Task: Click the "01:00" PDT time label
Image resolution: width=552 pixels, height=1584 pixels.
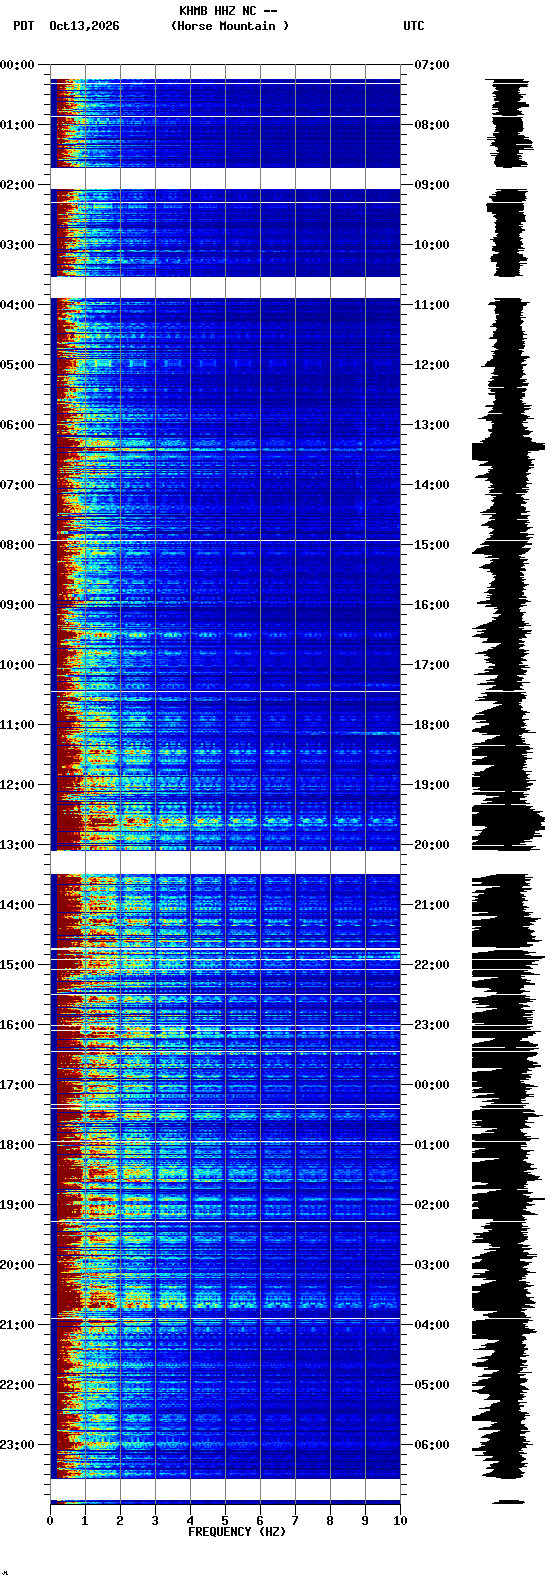Action: 17,125
